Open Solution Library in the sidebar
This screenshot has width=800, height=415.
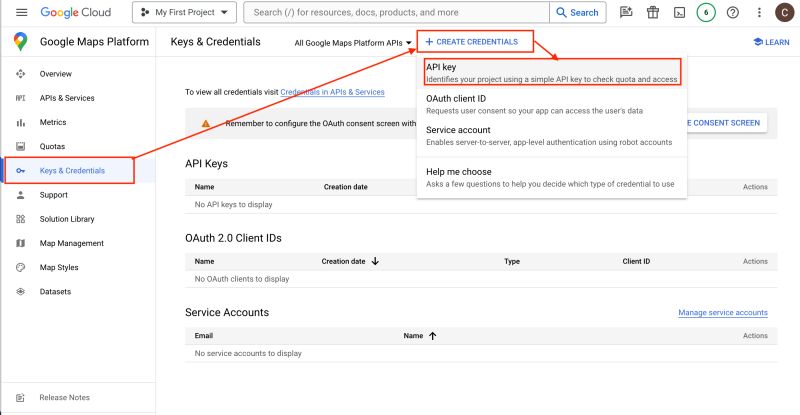pyautogui.click(x=67, y=219)
